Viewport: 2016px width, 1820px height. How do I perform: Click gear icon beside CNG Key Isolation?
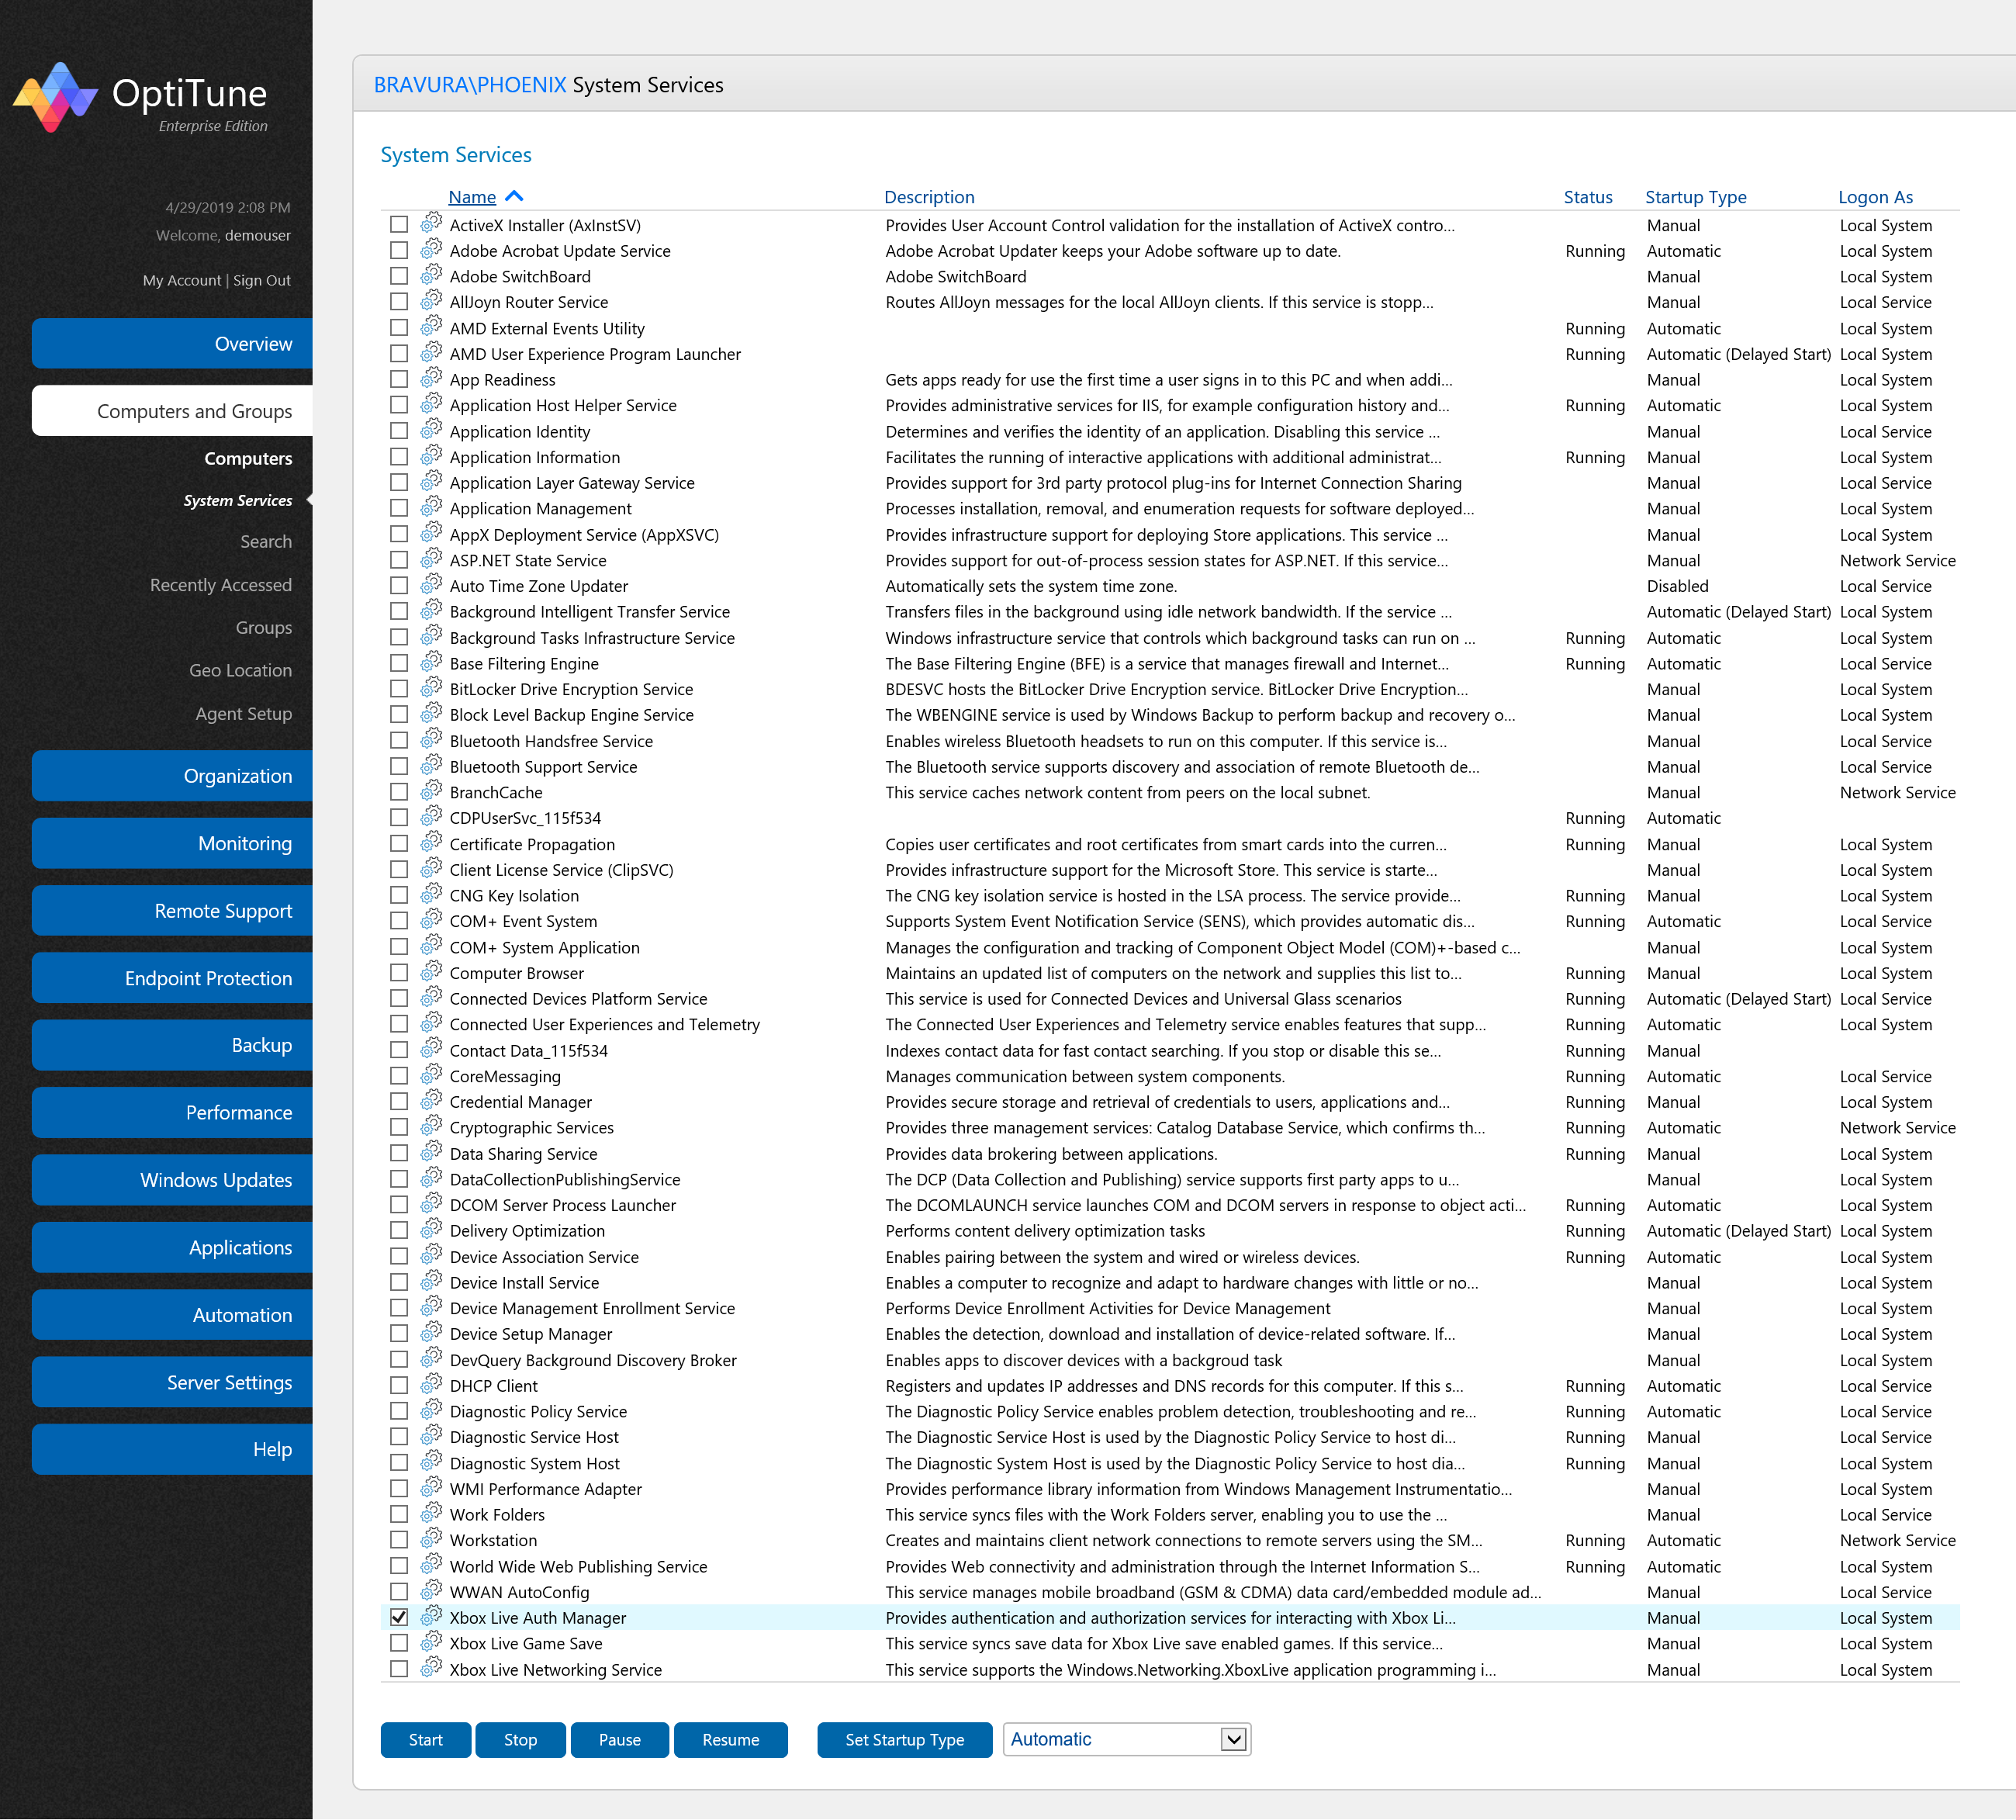click(x=431, y=894)
